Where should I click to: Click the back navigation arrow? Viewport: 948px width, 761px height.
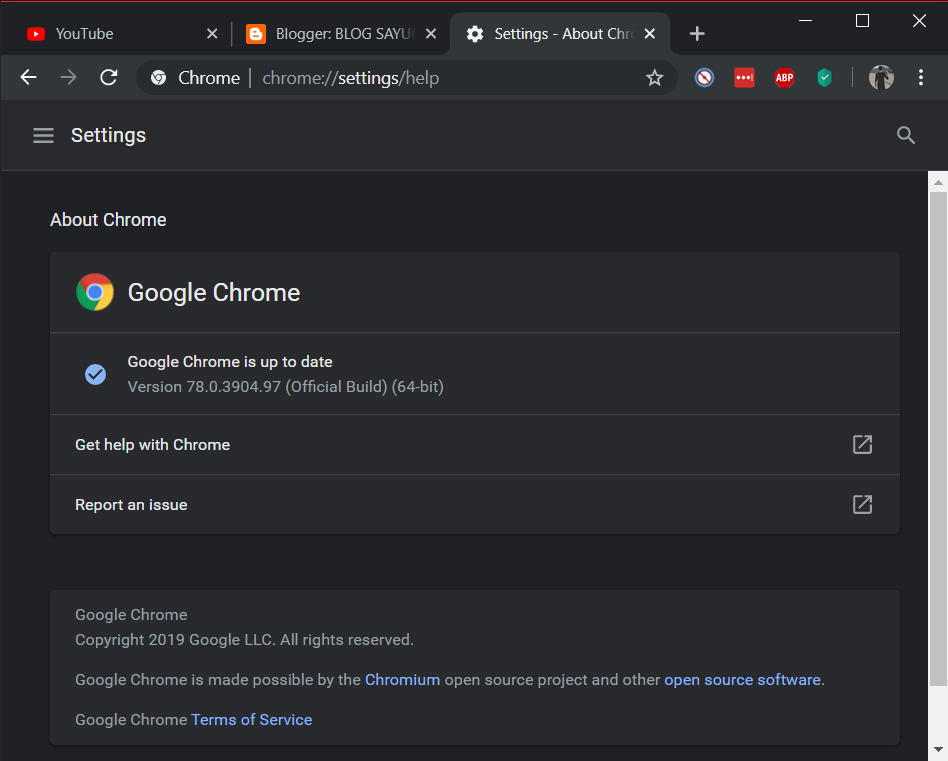tap(28, 78)
